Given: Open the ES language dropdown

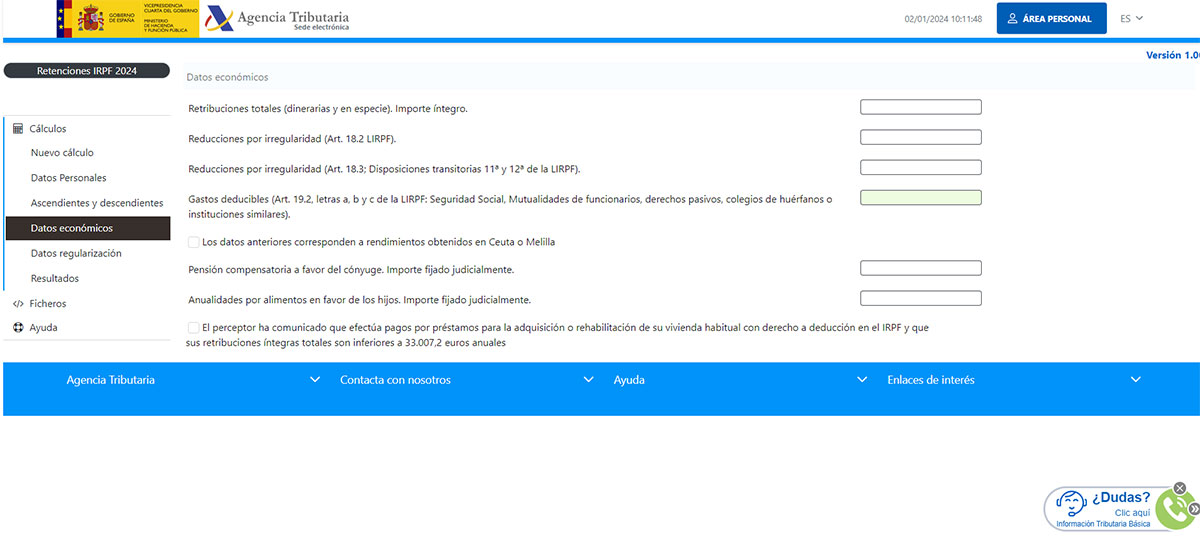Looking at the screenshot, I should click(x=1131, y=18).
